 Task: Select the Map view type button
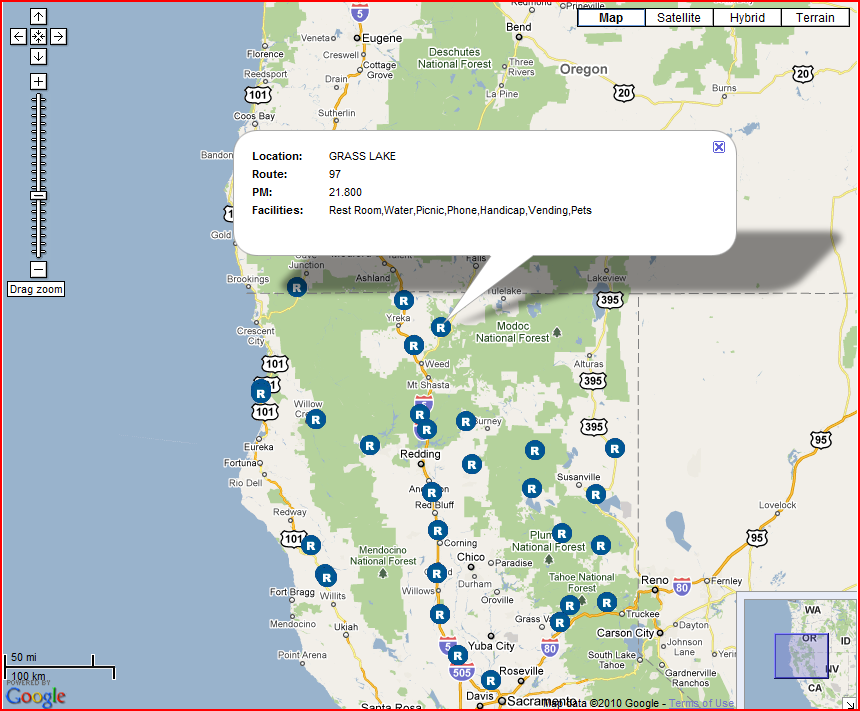pos(610,18)
